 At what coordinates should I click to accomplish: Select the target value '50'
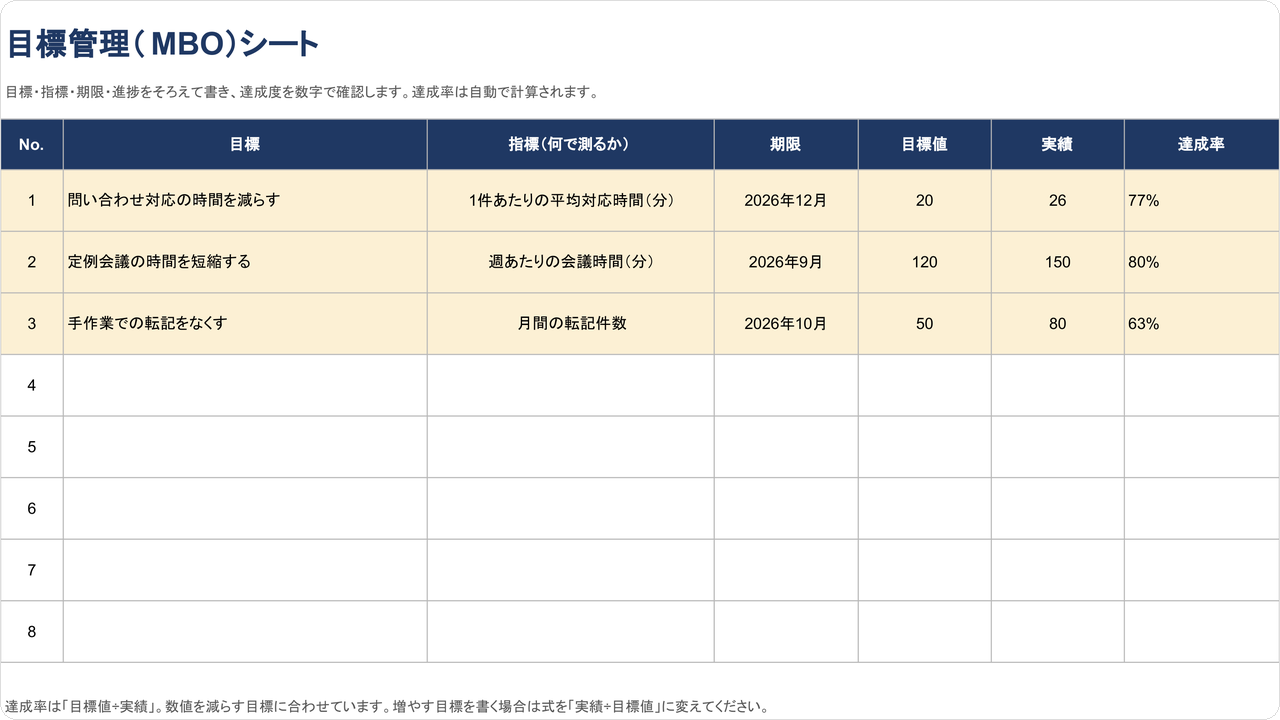click(x=925, y=324)
